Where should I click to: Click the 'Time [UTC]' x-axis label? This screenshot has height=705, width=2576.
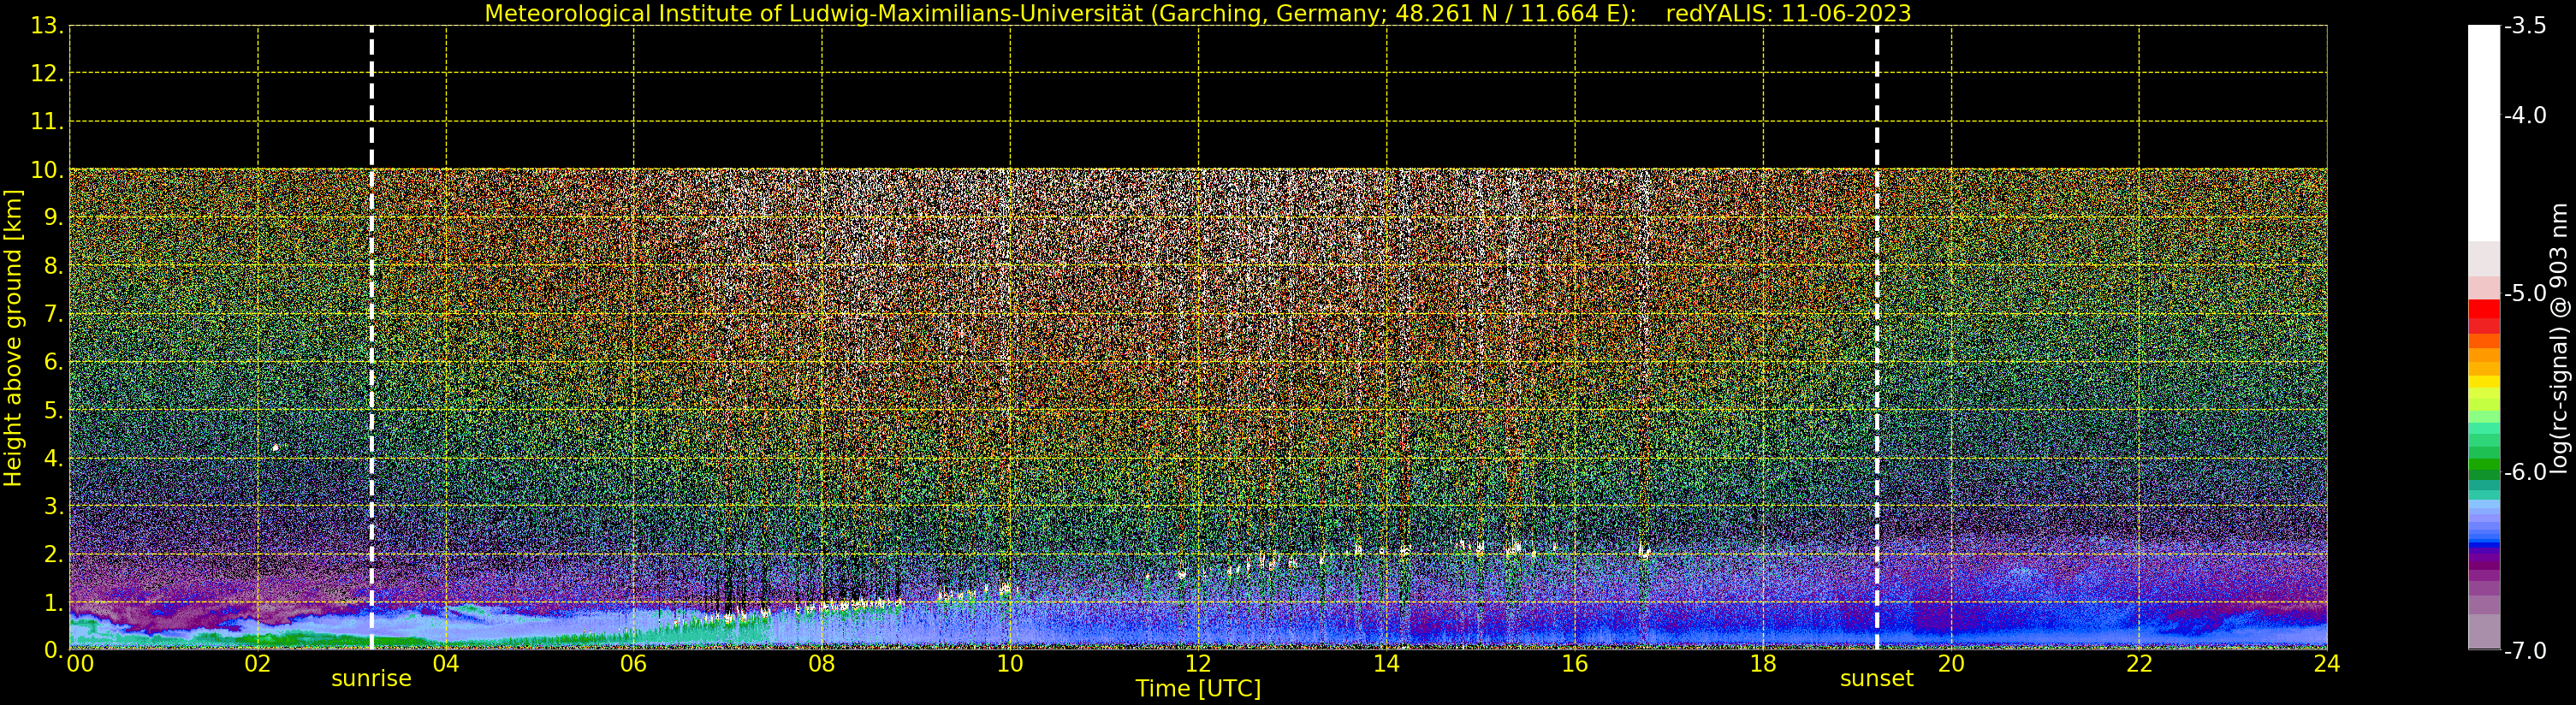pyautogui.click(x=1197, y=689)
